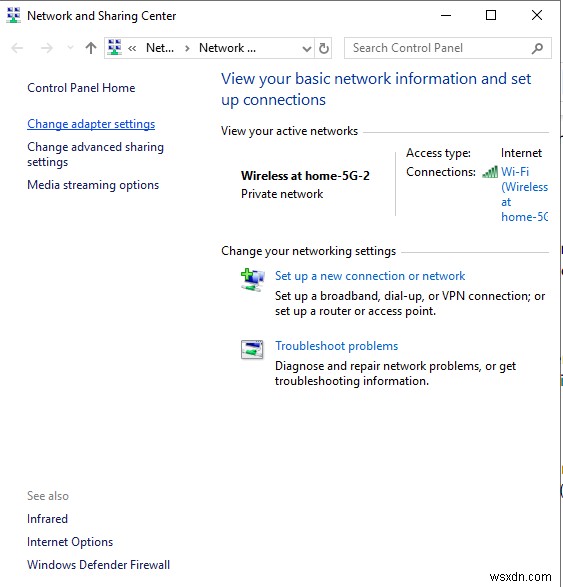
Task: Click the Search Control Panel field
Action: (x=447, y=48)
